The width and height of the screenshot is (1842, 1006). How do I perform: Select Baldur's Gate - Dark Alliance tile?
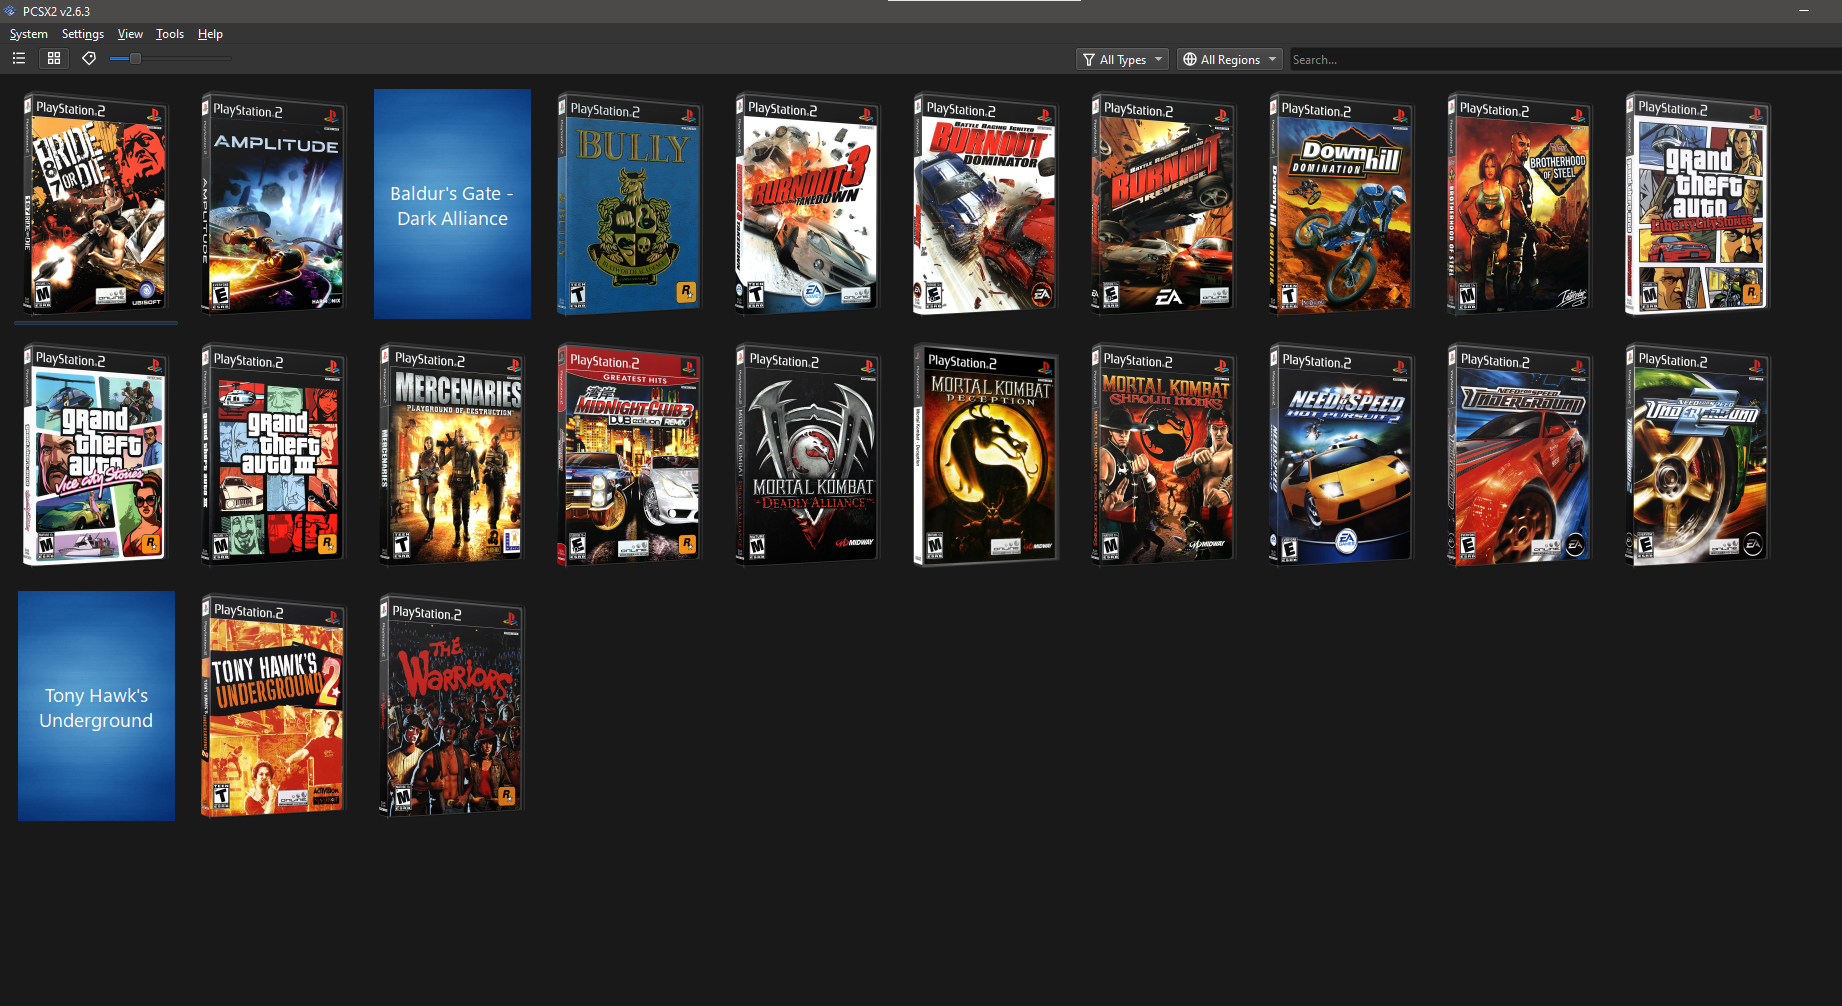click(x=452, y=204)
